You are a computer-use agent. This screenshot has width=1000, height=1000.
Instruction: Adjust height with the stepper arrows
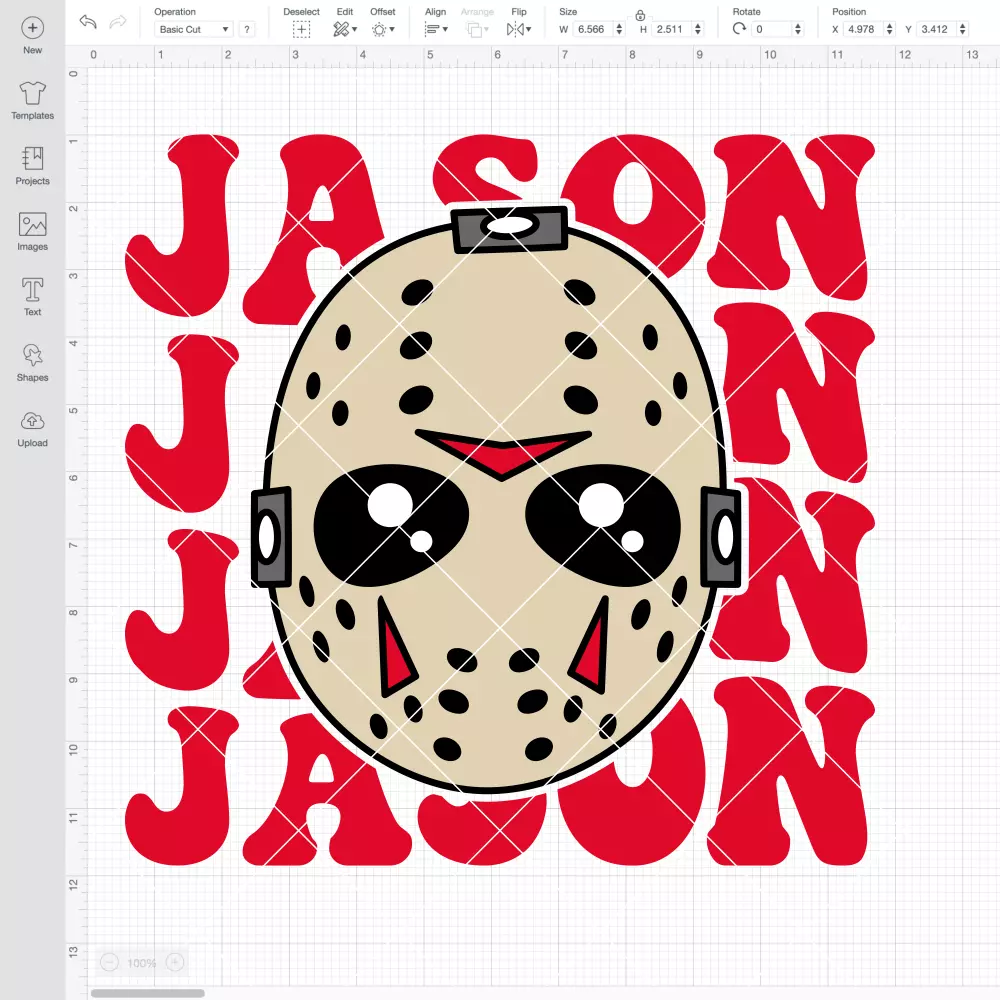coord(698,29)
